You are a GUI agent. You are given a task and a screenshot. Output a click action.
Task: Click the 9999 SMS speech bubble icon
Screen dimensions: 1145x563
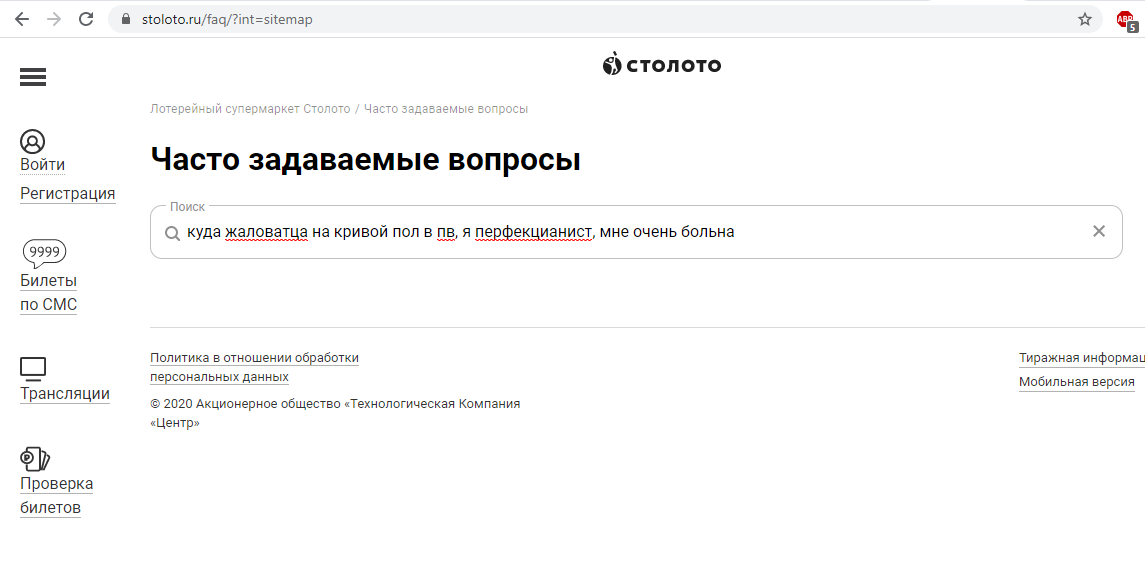pos(45,253)
